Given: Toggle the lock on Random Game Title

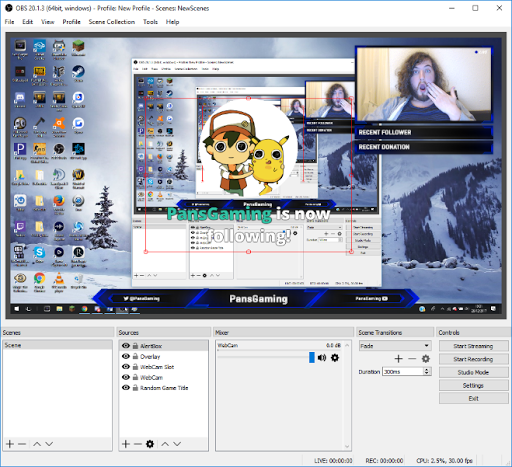Looking at the screenshot, I should 135,388.
